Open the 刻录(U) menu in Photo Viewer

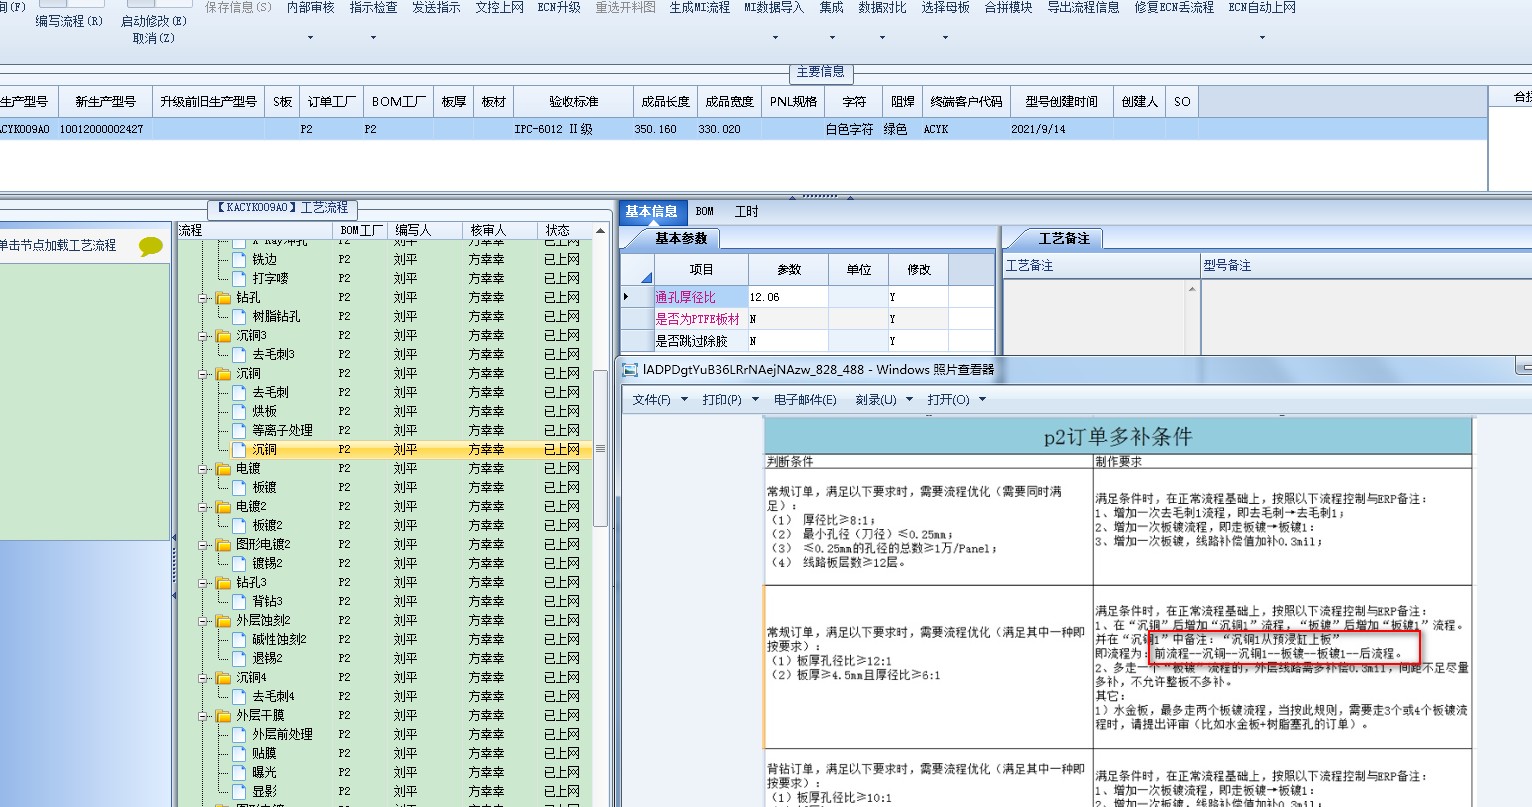click(x=884, y=400)
